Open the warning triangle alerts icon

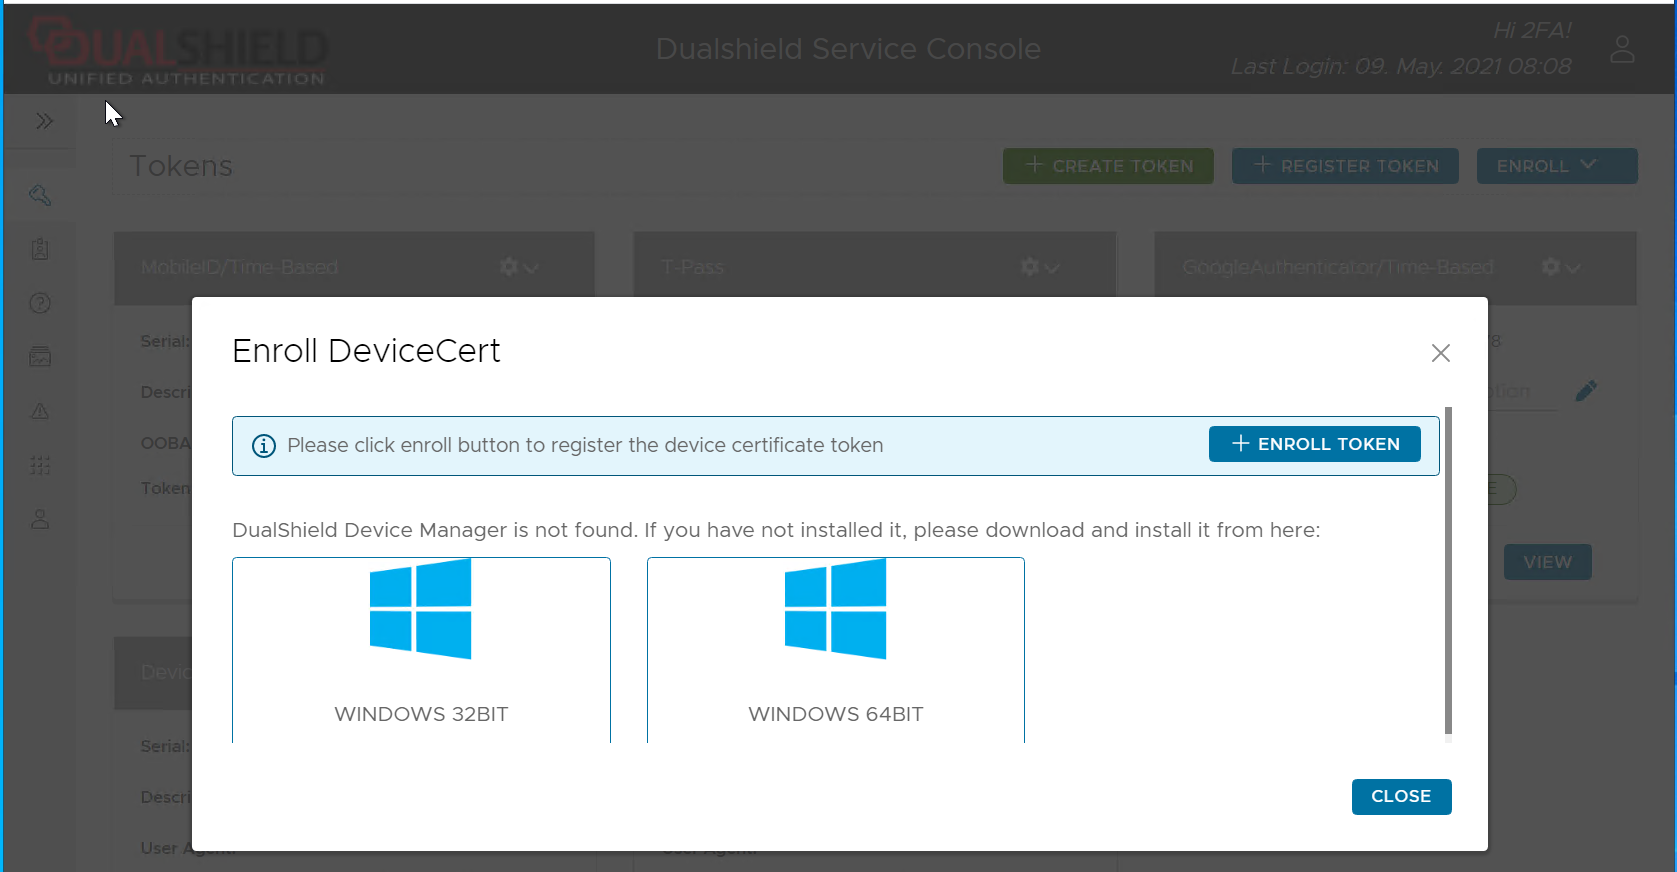40,411
